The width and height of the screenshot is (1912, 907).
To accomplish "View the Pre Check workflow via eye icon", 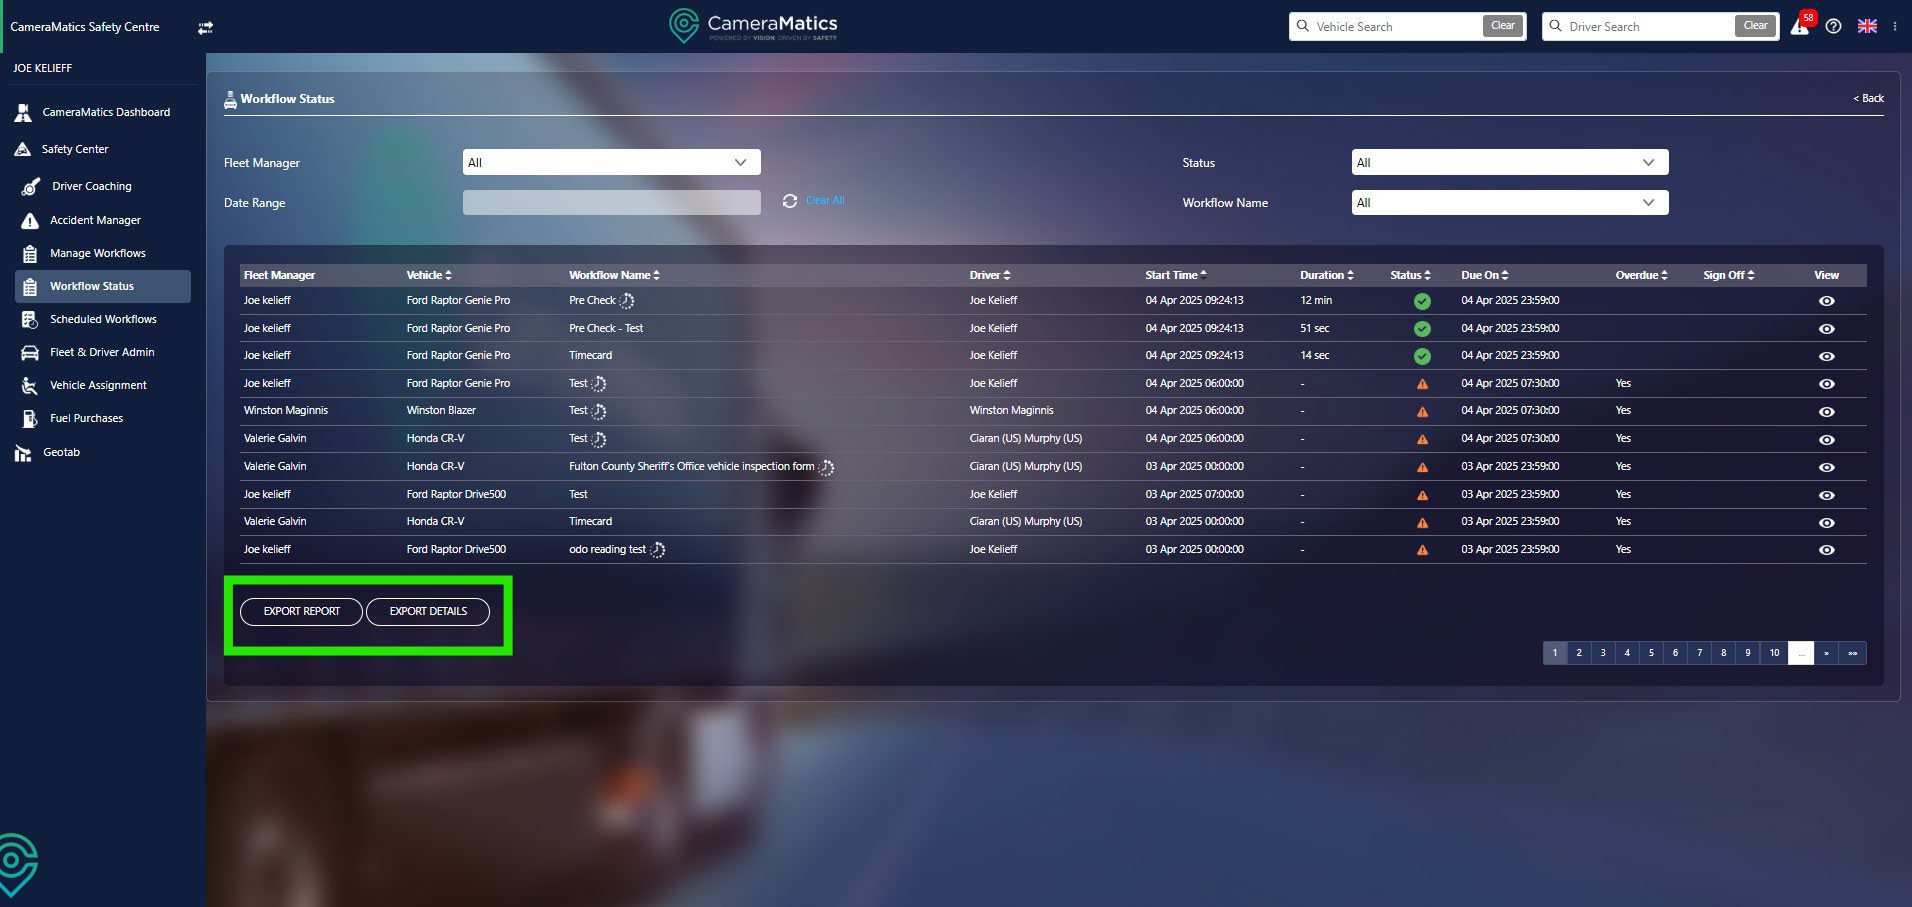I will [x=1826, y=301].
